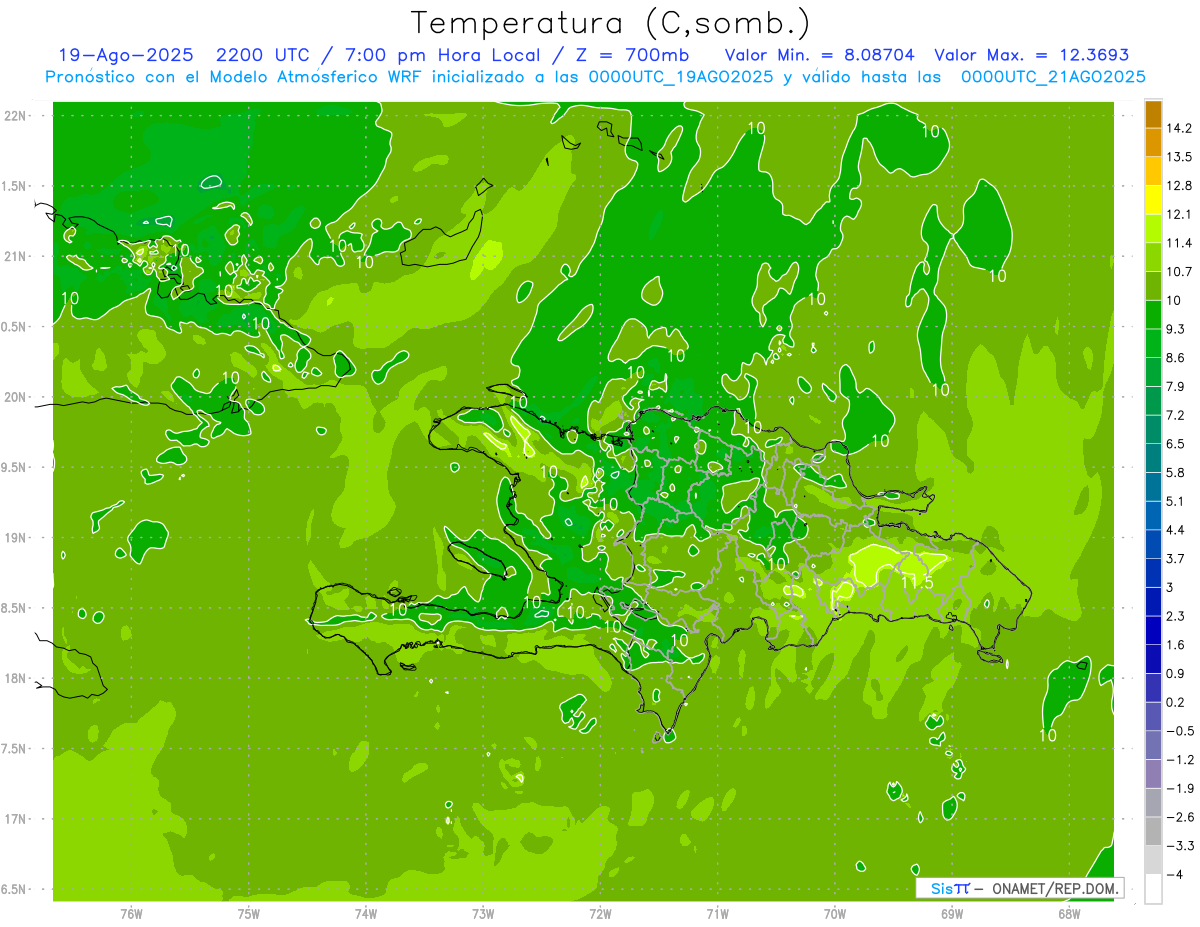Viewport: 1200px width, 927px height.
Task: Click the '17N' latitude axis label
Action: point(15,819)
